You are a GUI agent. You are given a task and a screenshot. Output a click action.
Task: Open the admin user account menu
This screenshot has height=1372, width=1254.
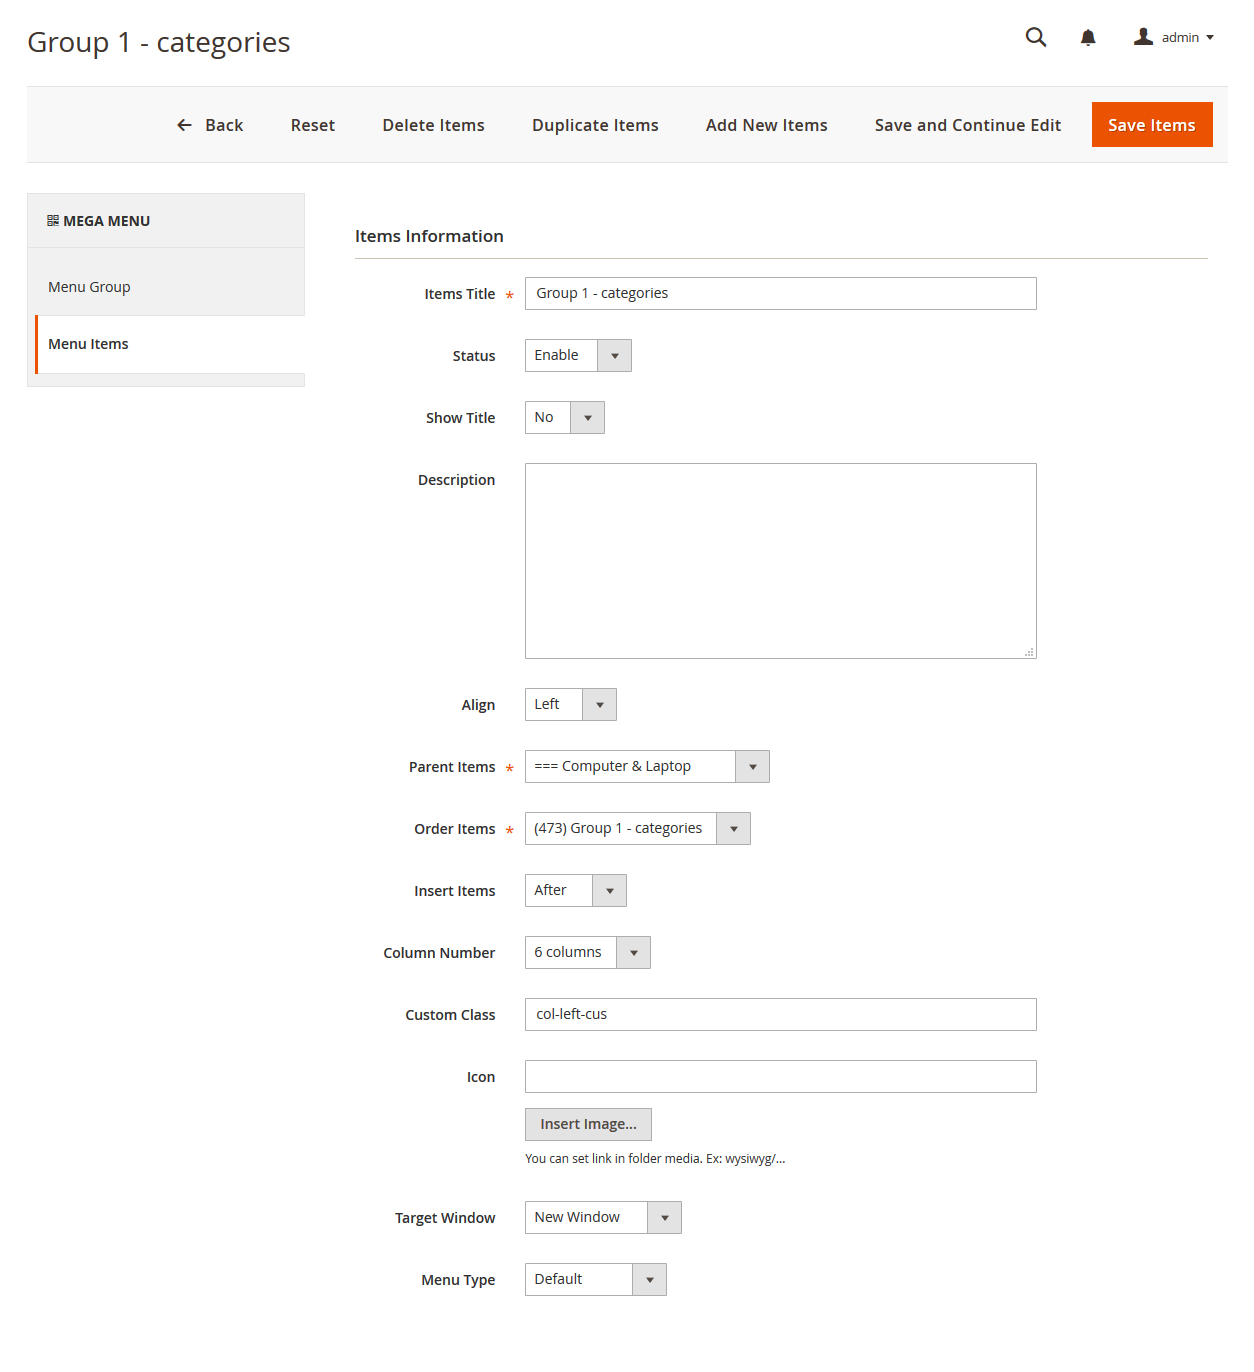1174,38
